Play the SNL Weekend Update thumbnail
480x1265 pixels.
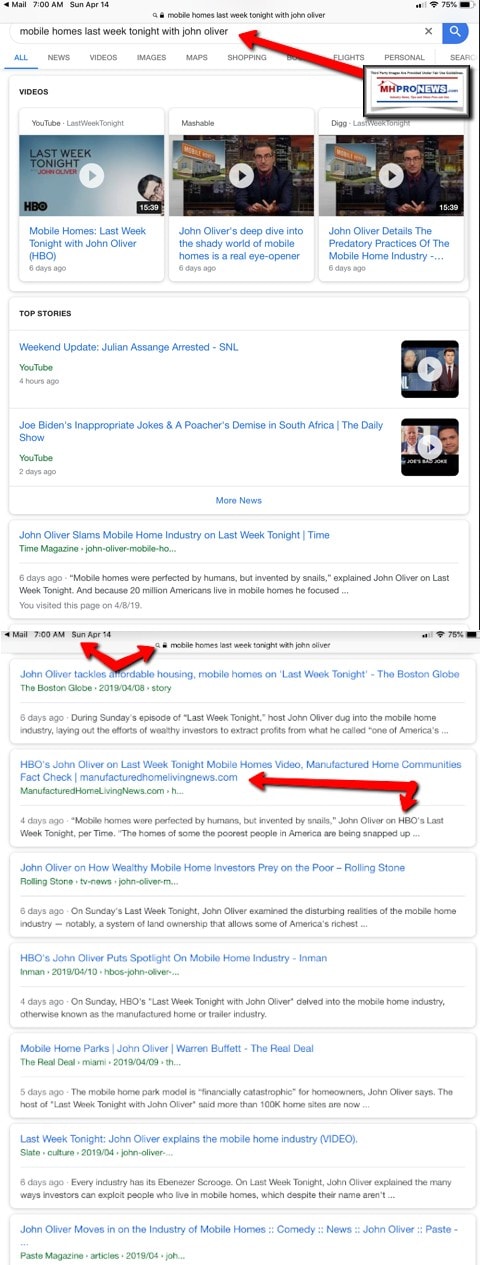(x=429, y=370)
